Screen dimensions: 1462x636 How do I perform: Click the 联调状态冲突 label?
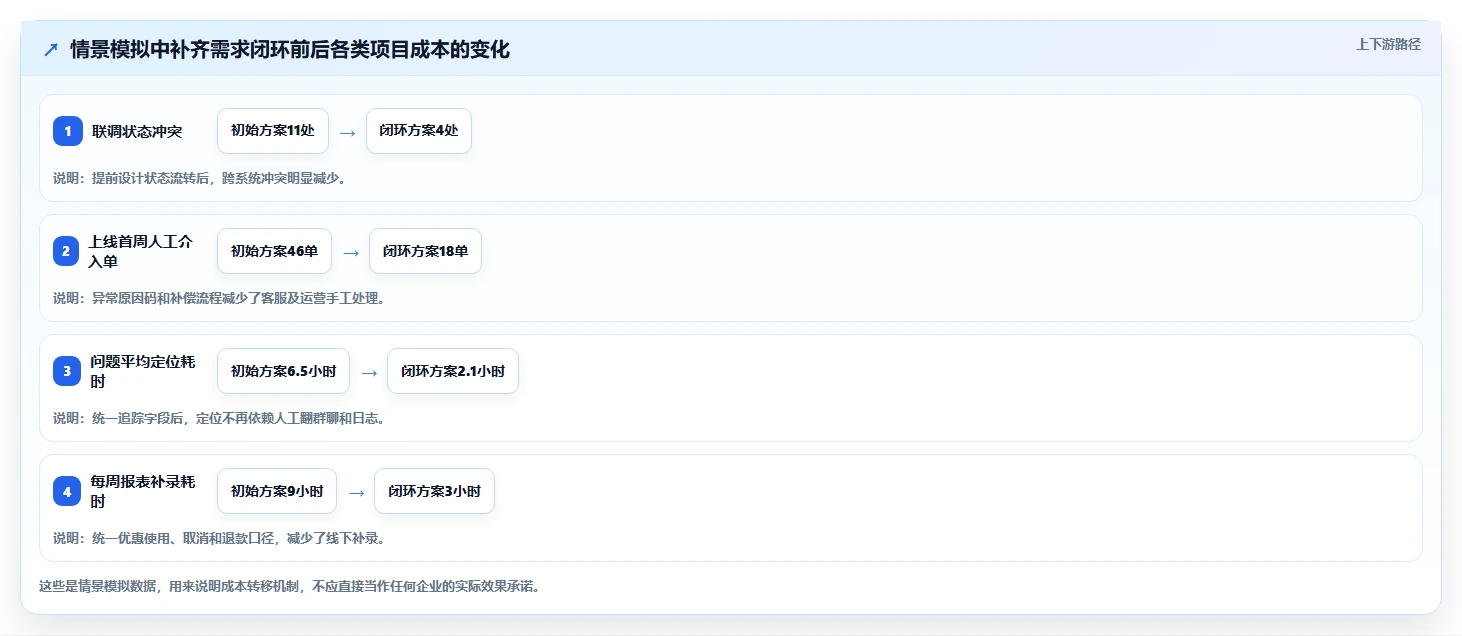click(137, 131)
